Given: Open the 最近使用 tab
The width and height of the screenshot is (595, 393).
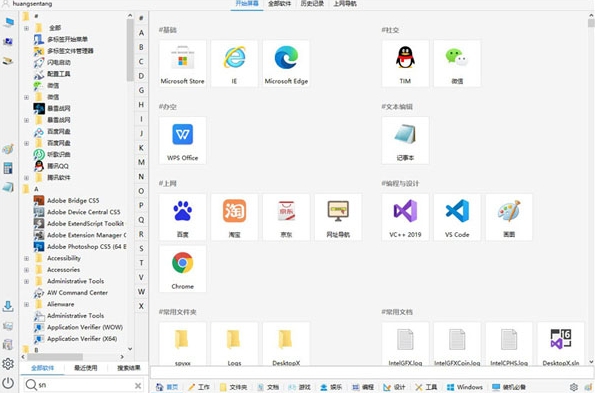Looking at the screenshot, I should tap(86, 368).
